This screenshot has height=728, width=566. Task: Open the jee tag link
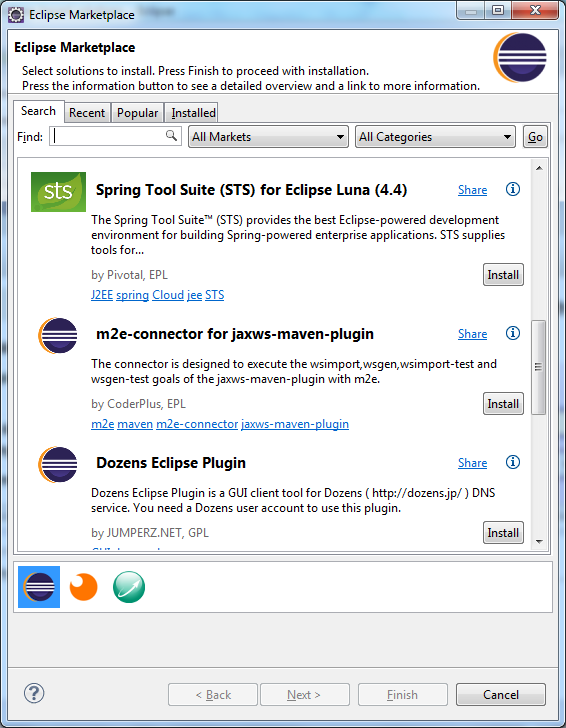(x=195, y=295)
